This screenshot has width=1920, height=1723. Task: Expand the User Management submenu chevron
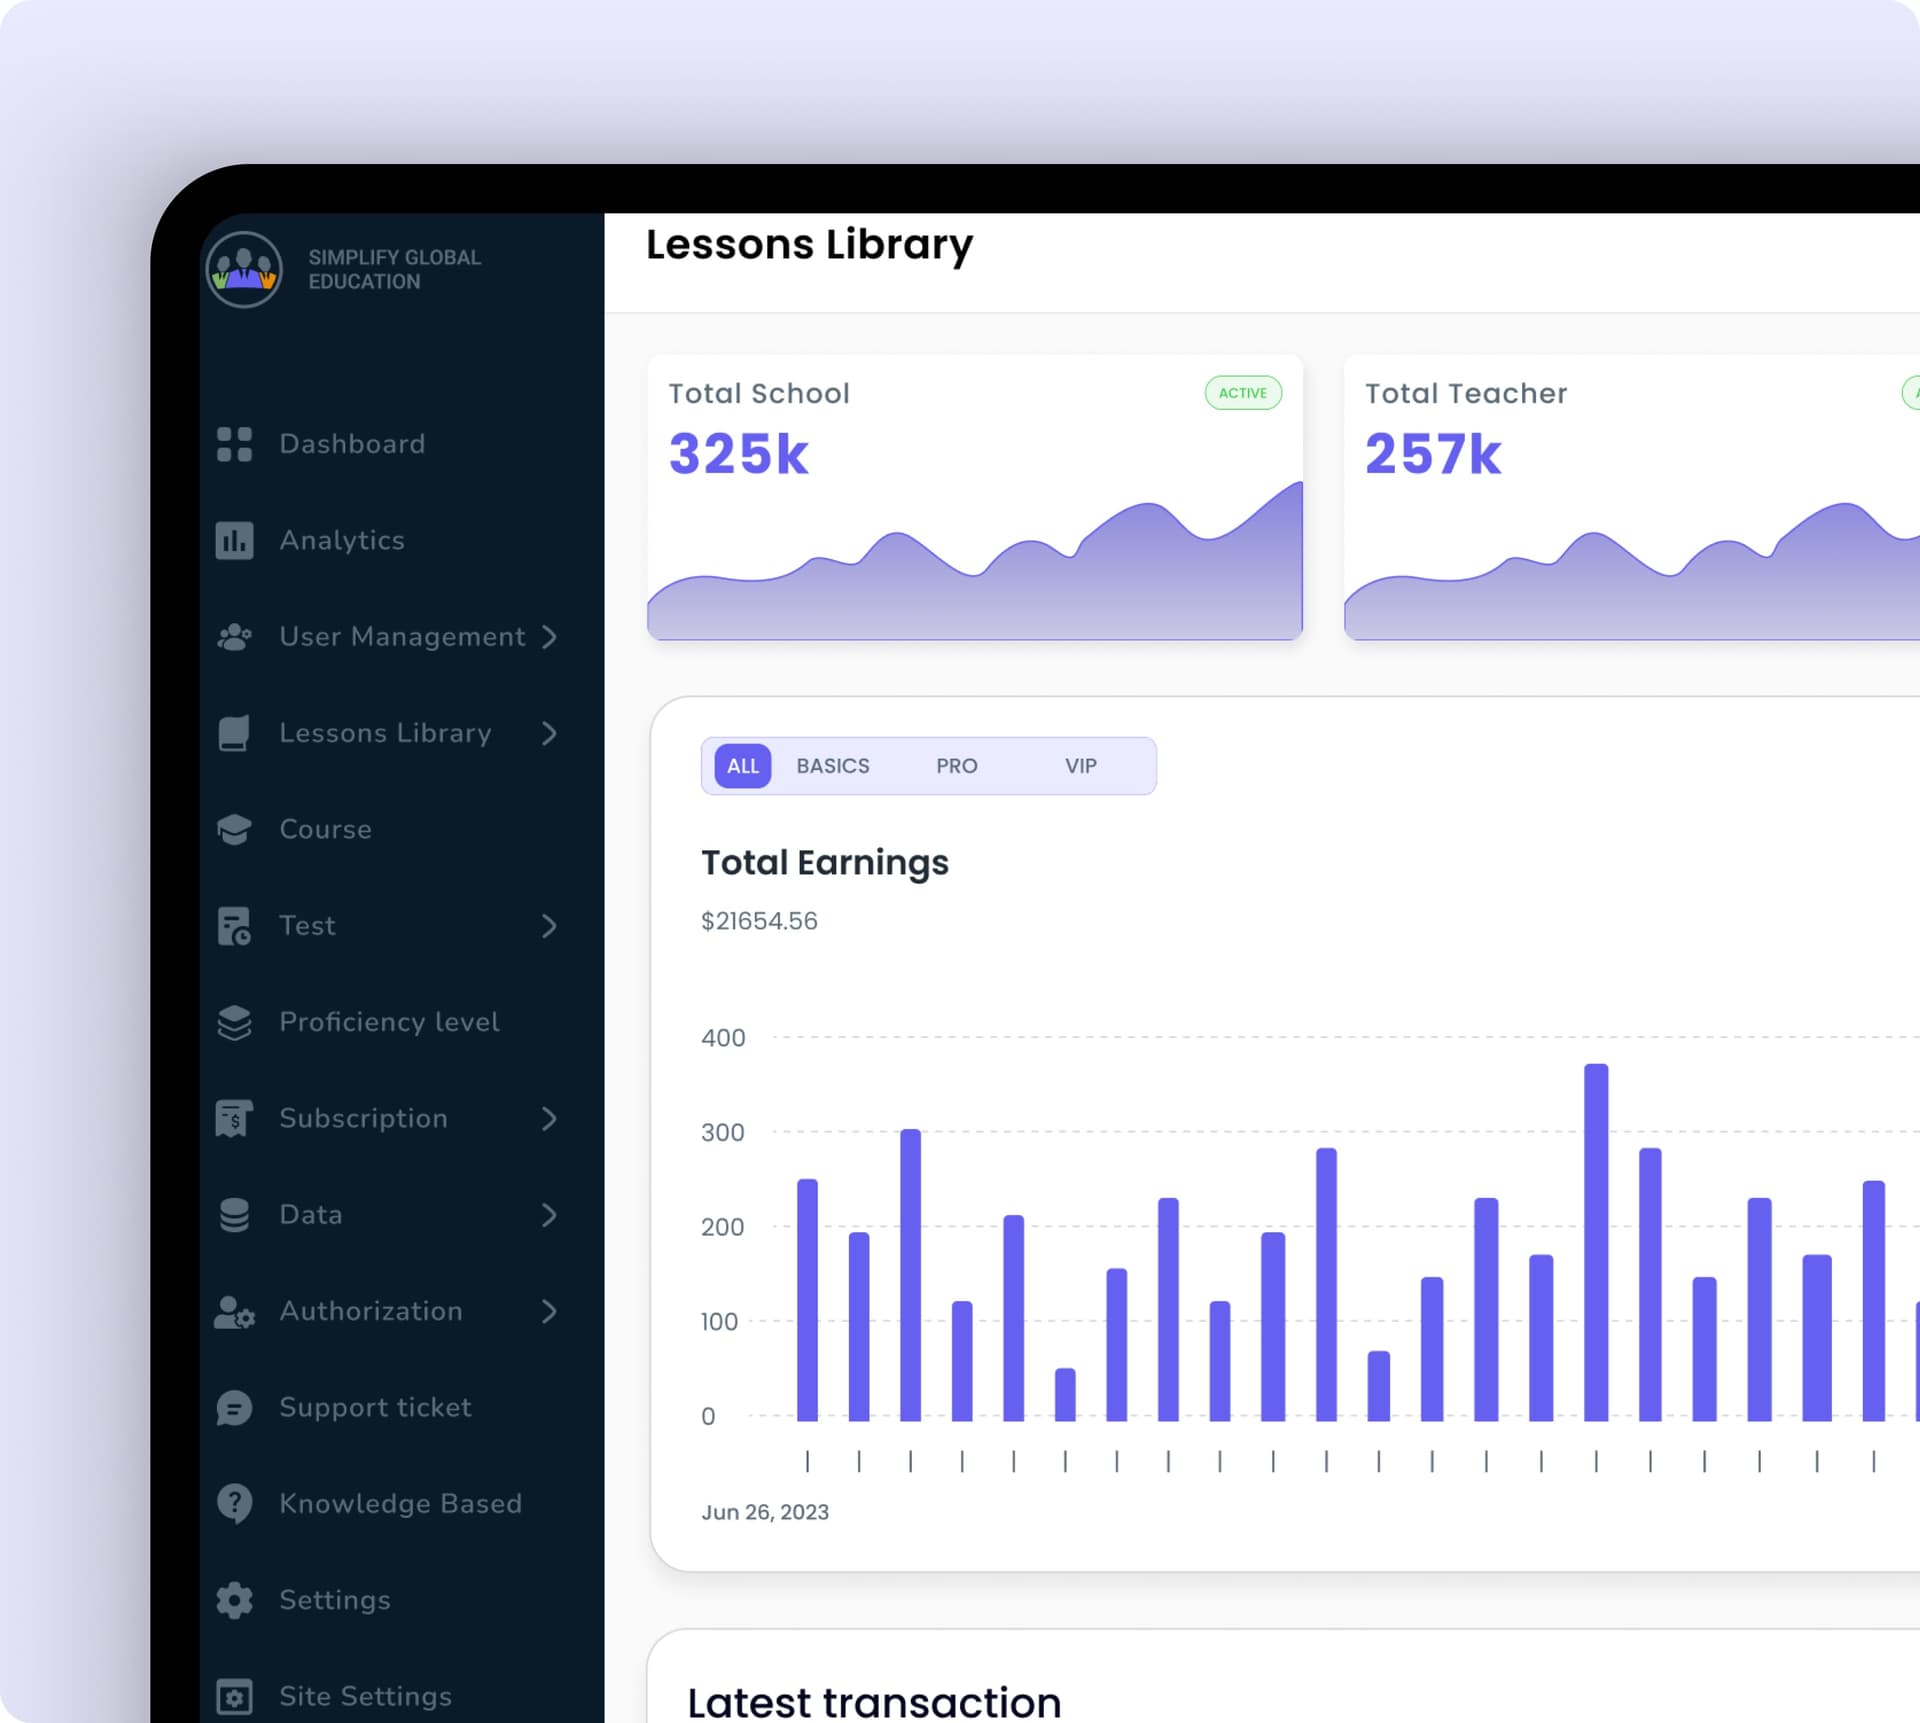tap(549, 637)
